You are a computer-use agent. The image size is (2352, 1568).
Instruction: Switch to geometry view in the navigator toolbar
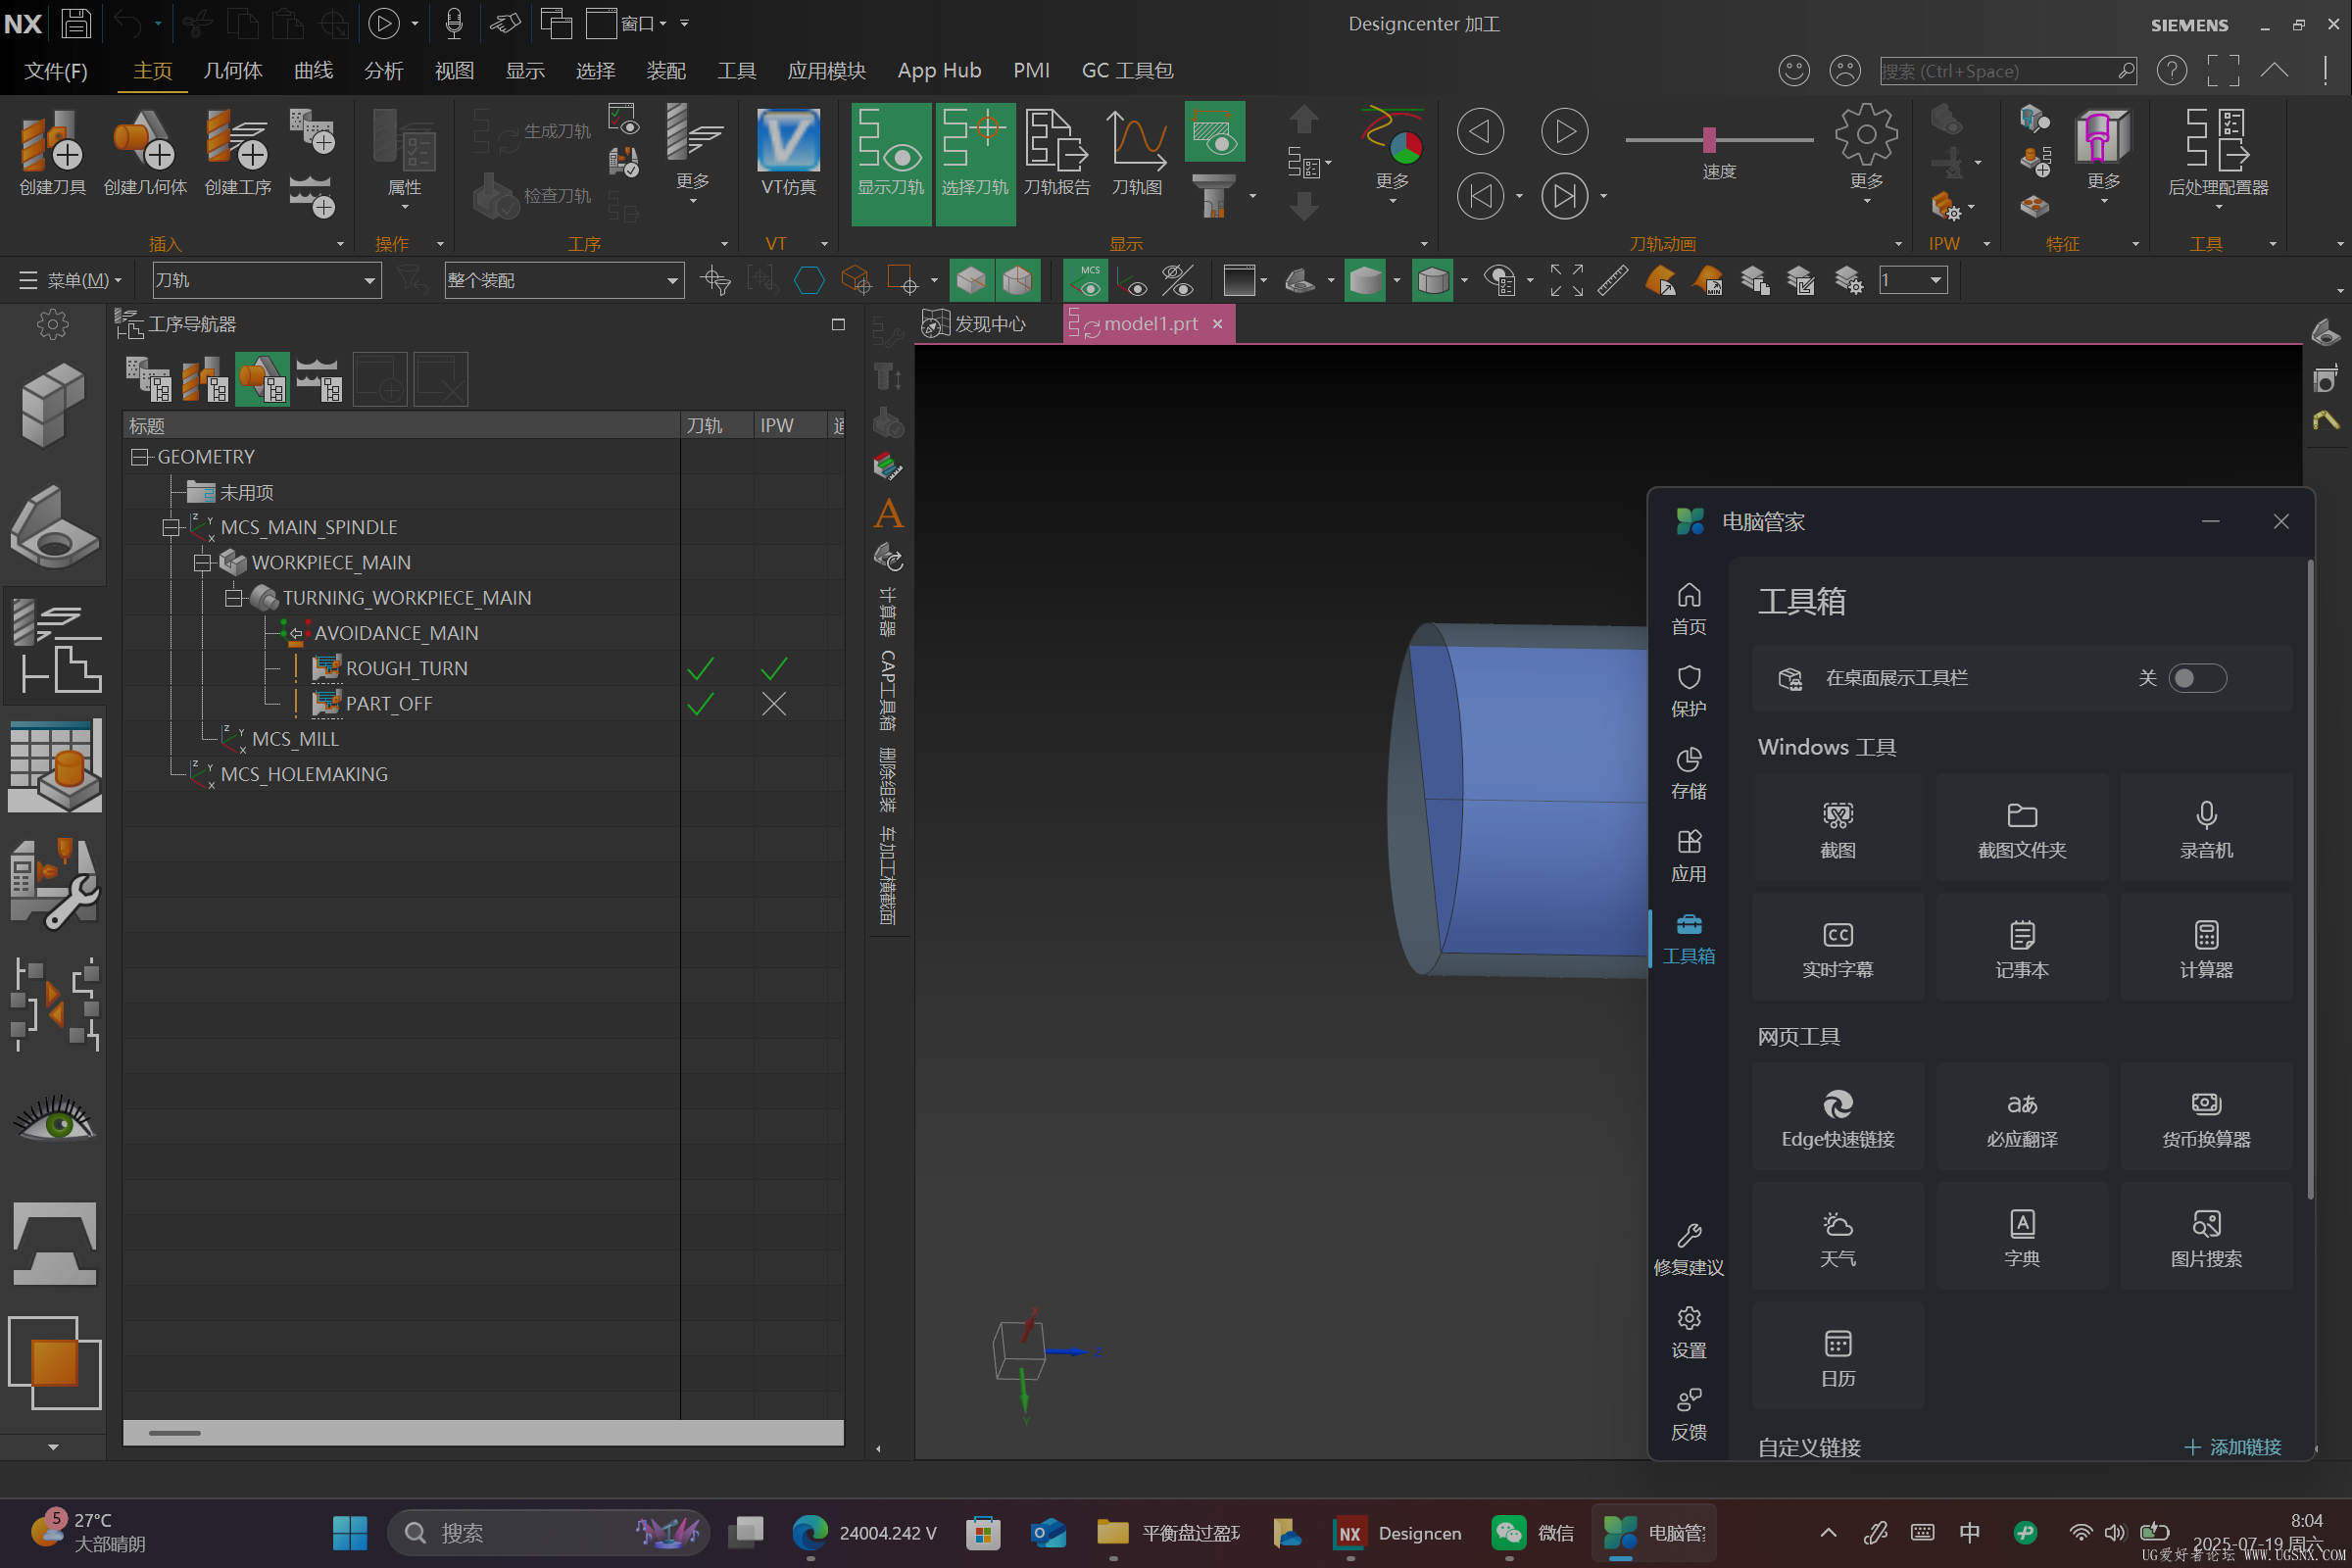[262, 380]
